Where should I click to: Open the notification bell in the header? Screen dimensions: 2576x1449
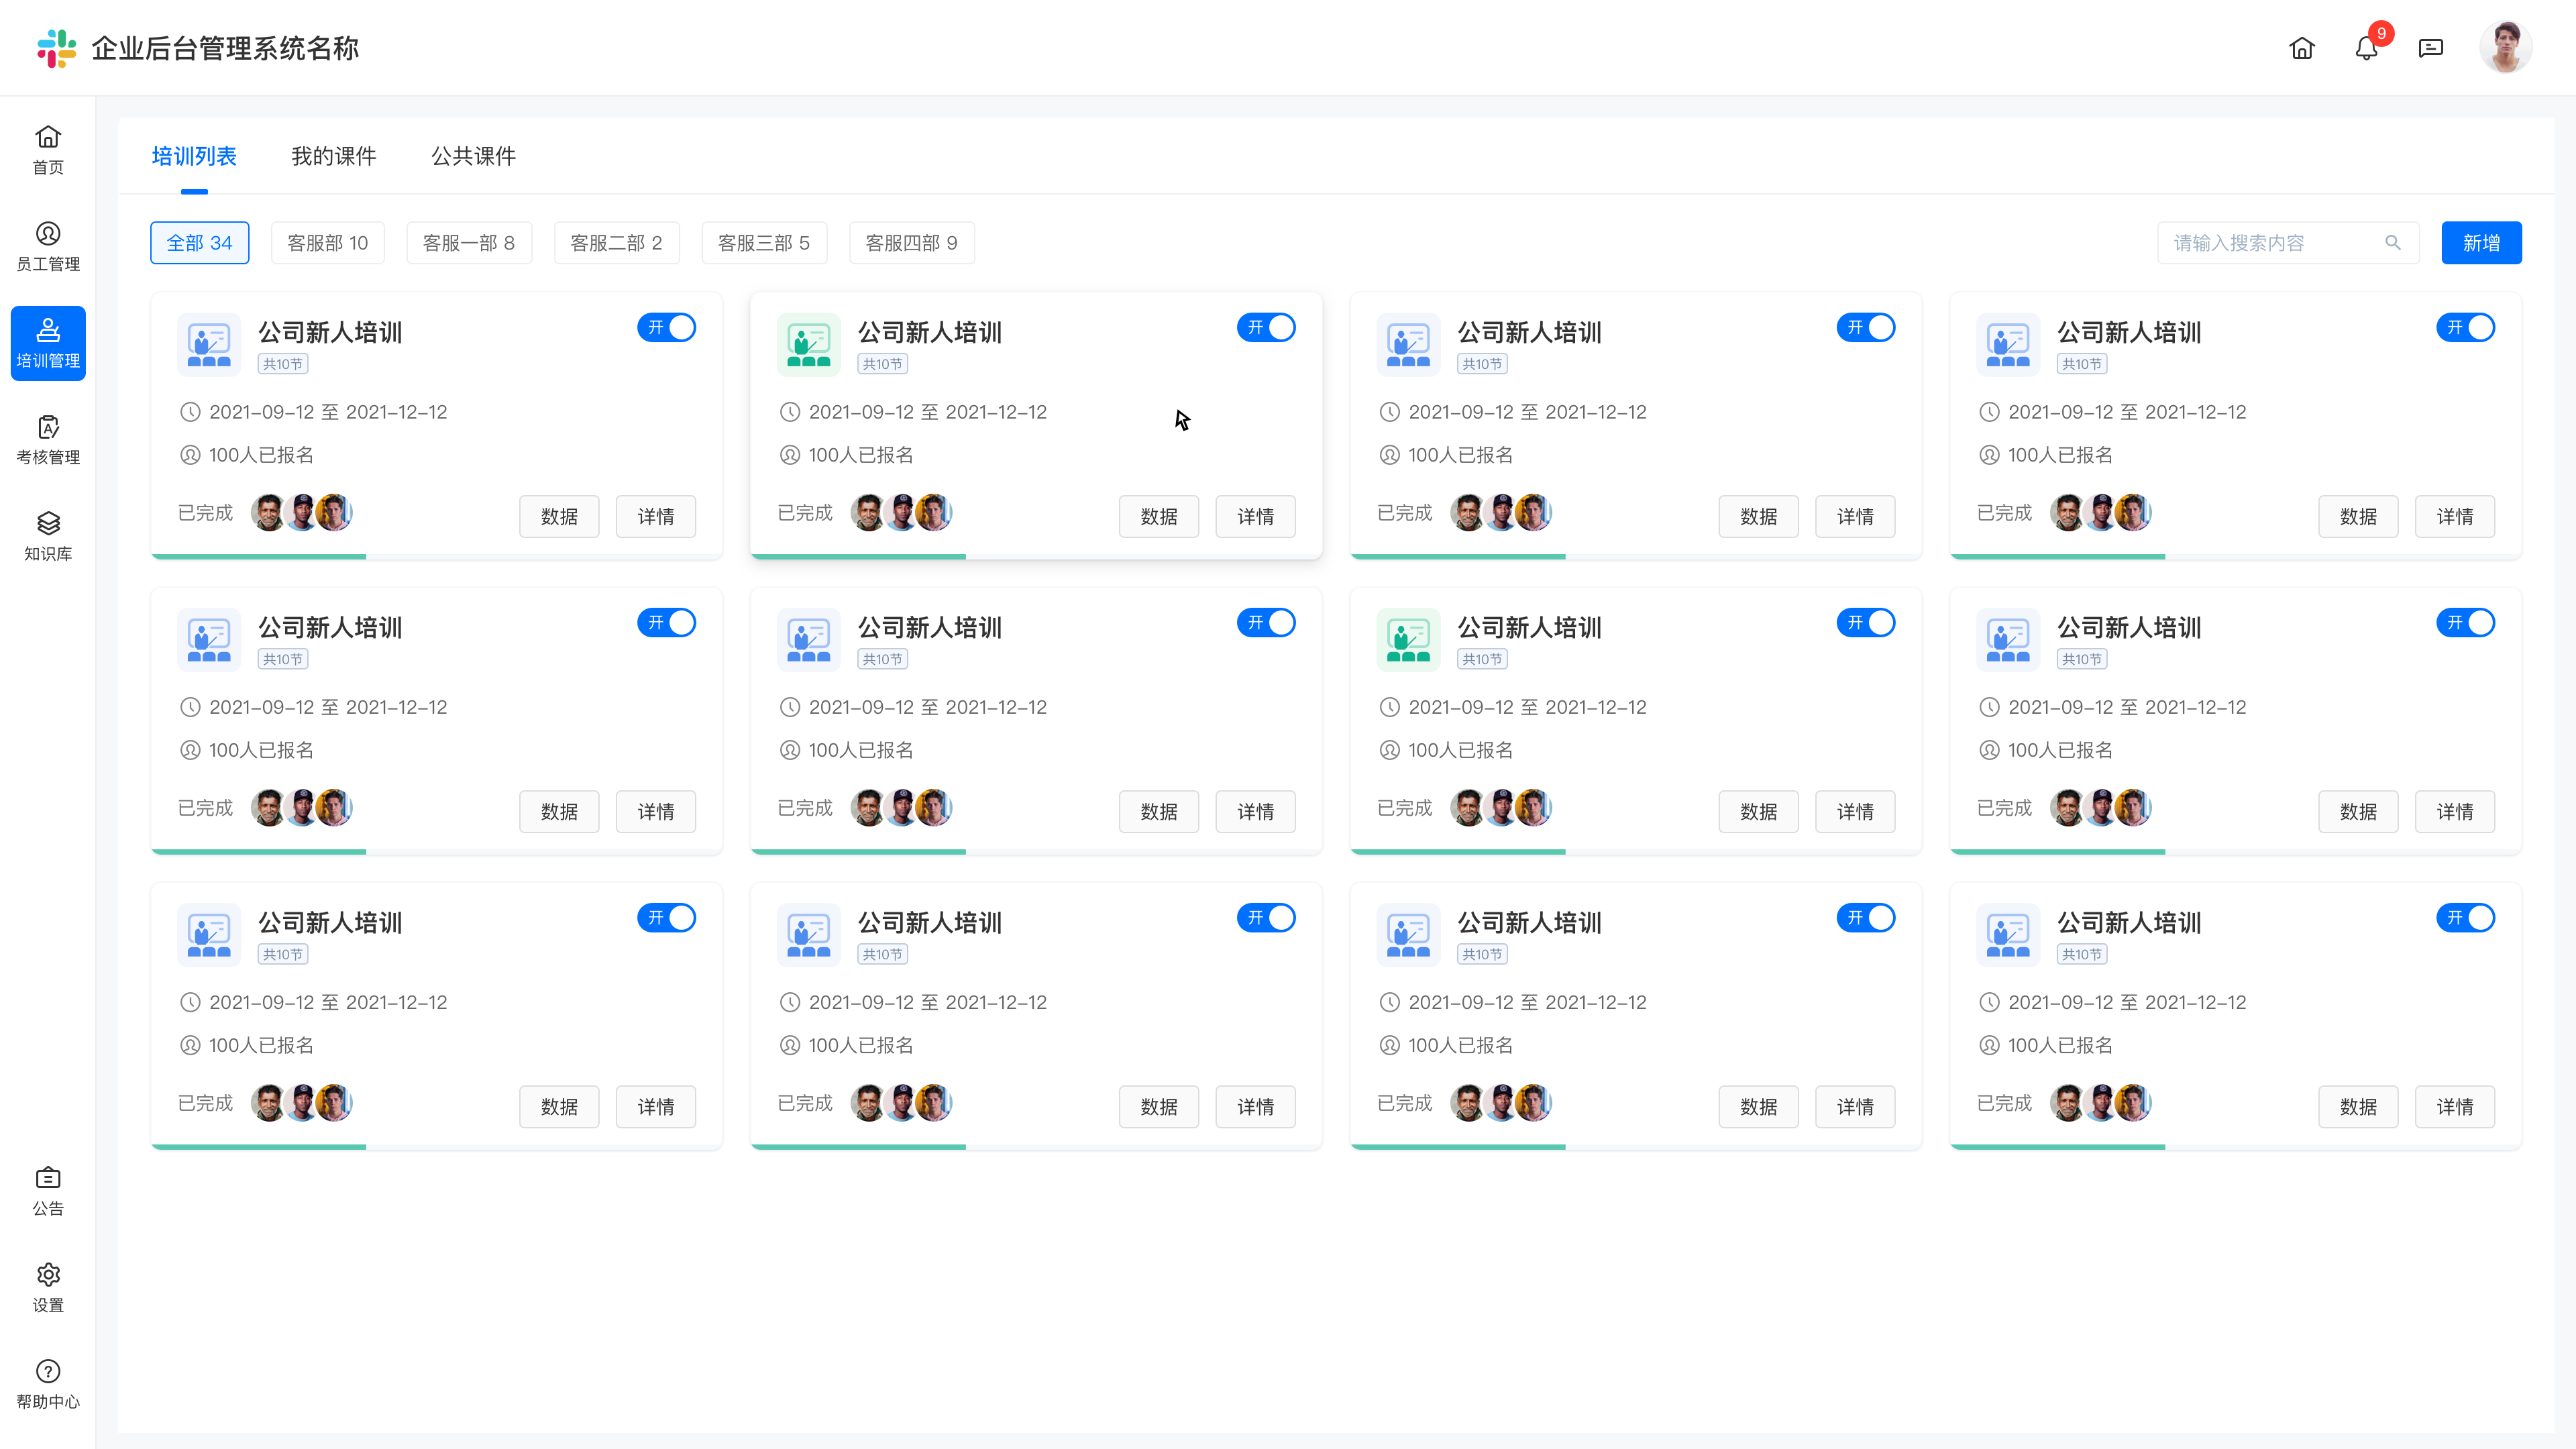2365,48
